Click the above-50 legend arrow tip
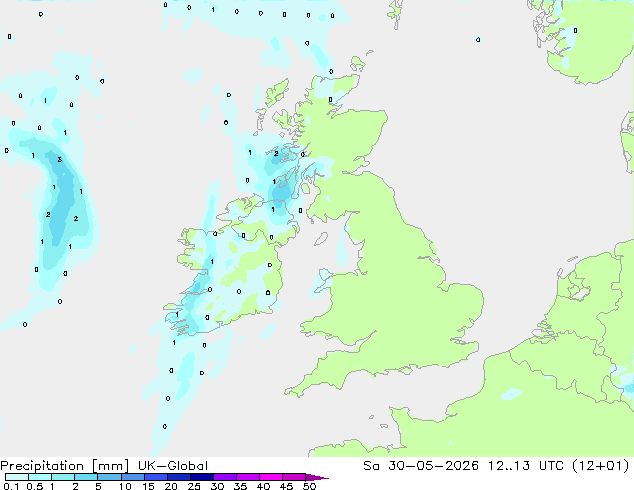 [x=317, y=477]
